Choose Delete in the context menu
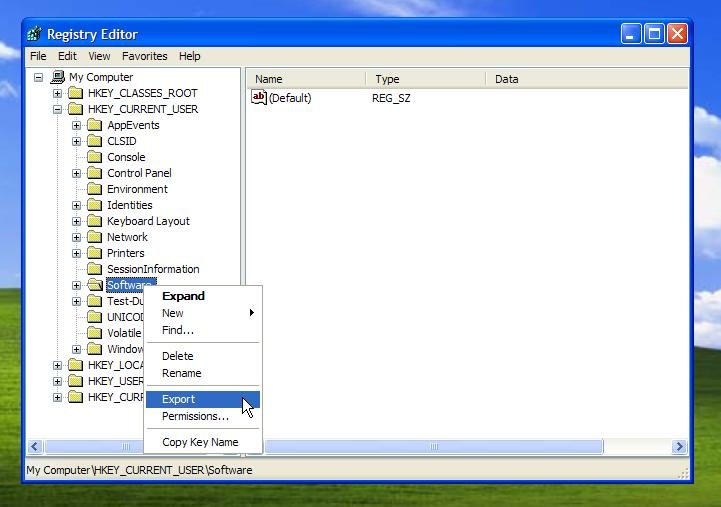721x507 pixels. (203, 356)
